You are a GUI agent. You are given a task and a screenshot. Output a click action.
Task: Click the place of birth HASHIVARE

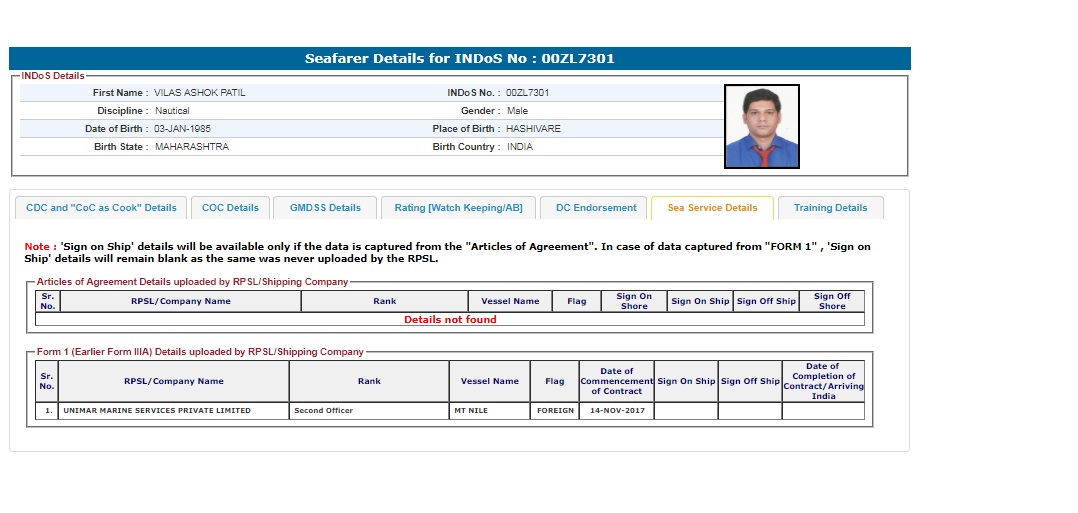533,129
